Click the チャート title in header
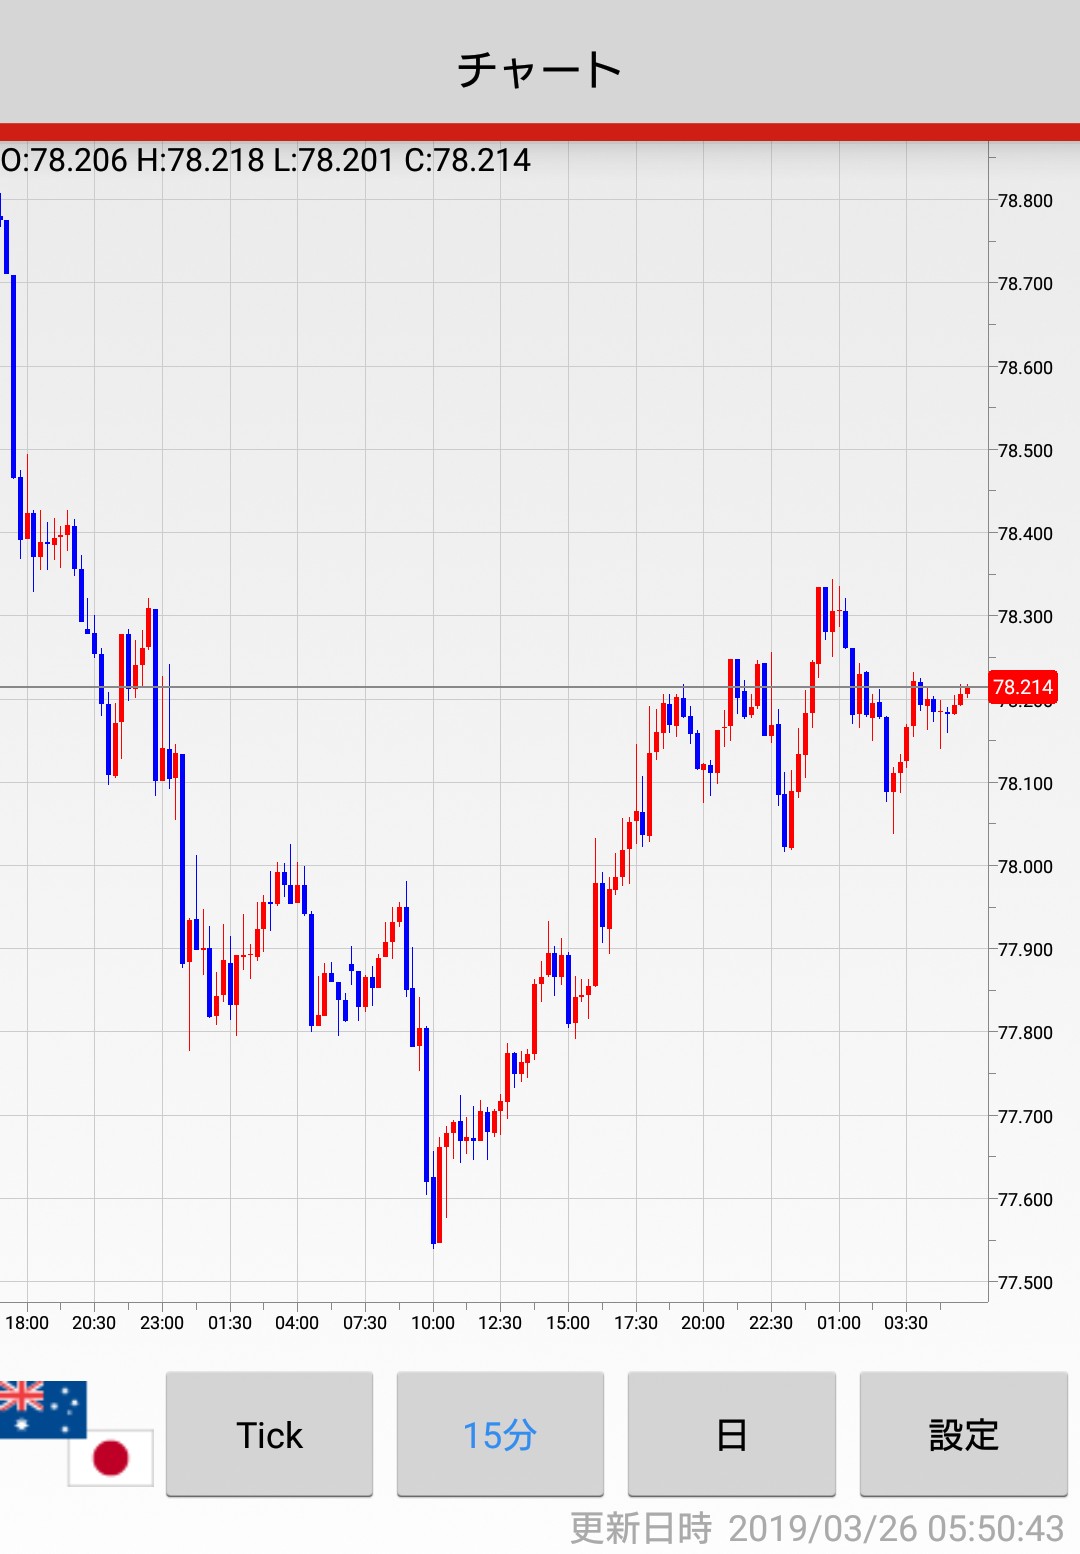The height and width of the screenshot is (1554, 1080). tap(540, 70)
